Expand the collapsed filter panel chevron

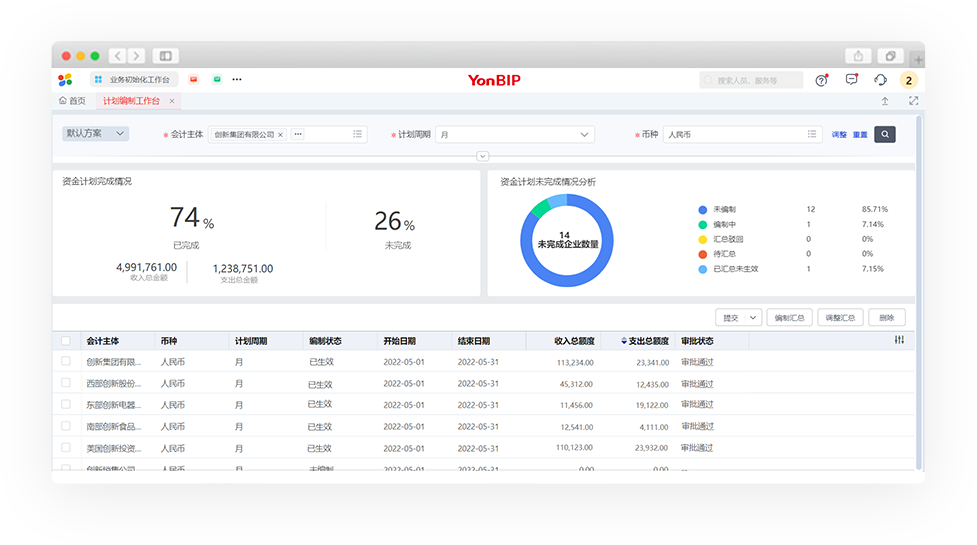(x=483, y=156)
